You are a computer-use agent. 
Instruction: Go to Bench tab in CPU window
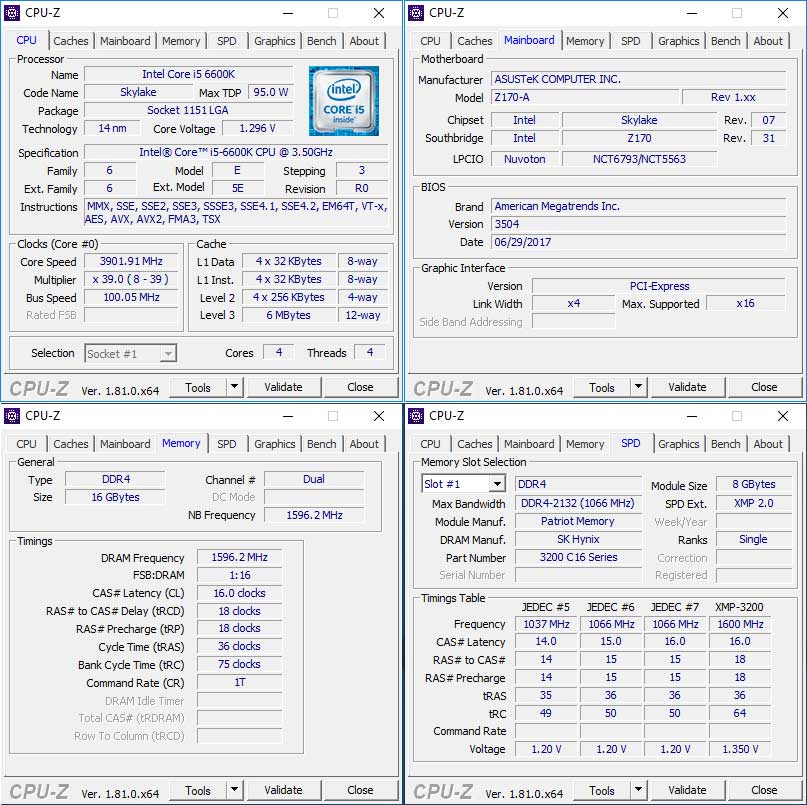point(322,41)
